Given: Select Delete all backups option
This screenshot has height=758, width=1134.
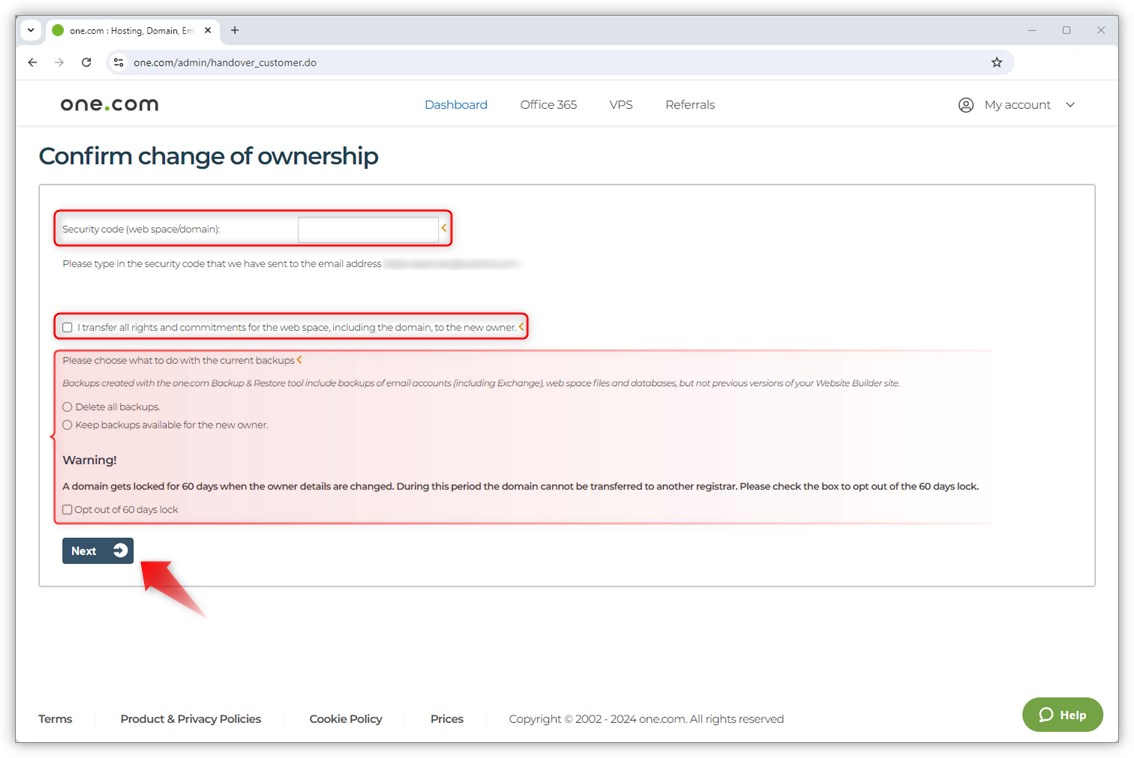Looking at the screenshot, I should click(x=68, y=407).
